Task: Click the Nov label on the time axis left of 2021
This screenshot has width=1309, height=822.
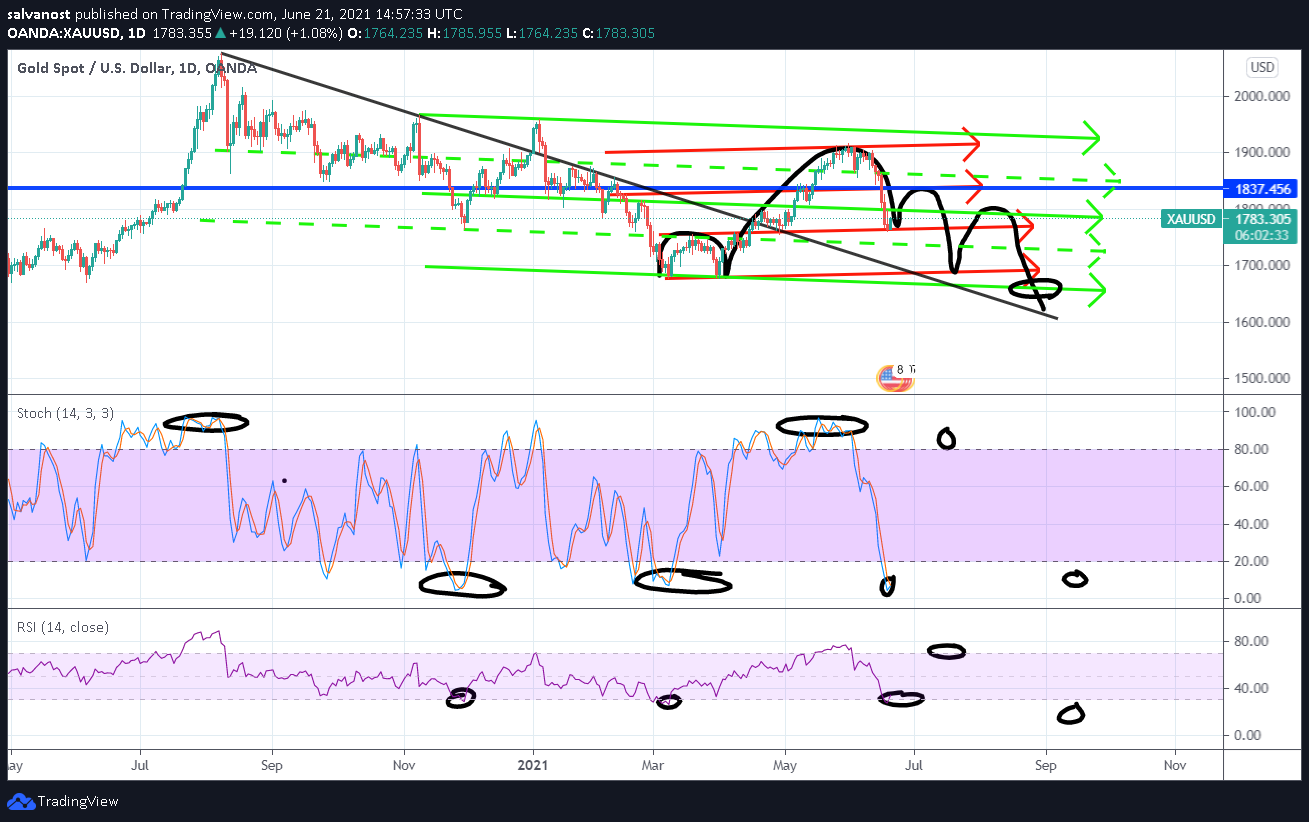Action: coord(404,765)
